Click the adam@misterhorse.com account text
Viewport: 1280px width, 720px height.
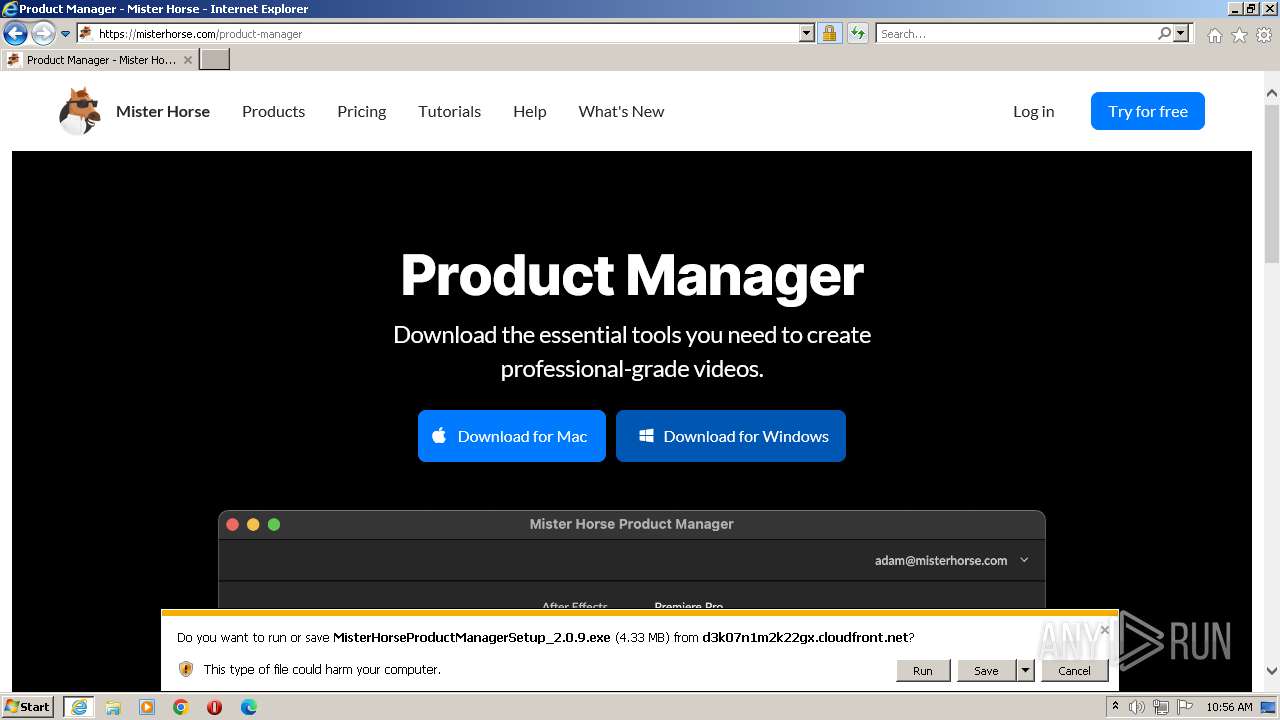coord(941,560)
